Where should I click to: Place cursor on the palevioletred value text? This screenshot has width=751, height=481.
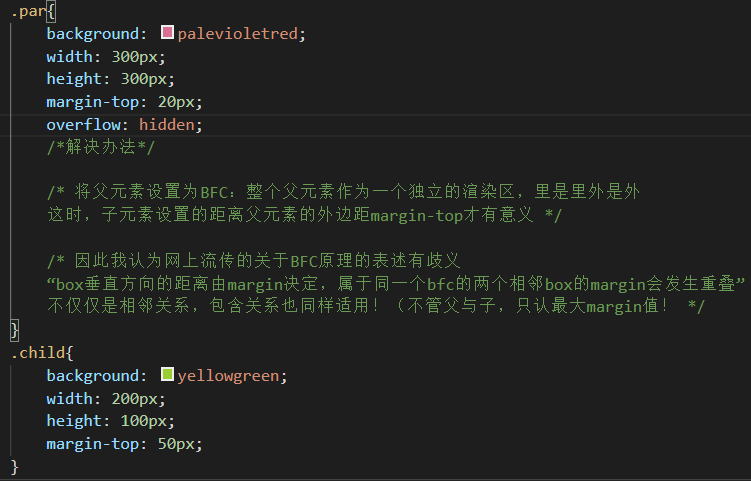238,34
